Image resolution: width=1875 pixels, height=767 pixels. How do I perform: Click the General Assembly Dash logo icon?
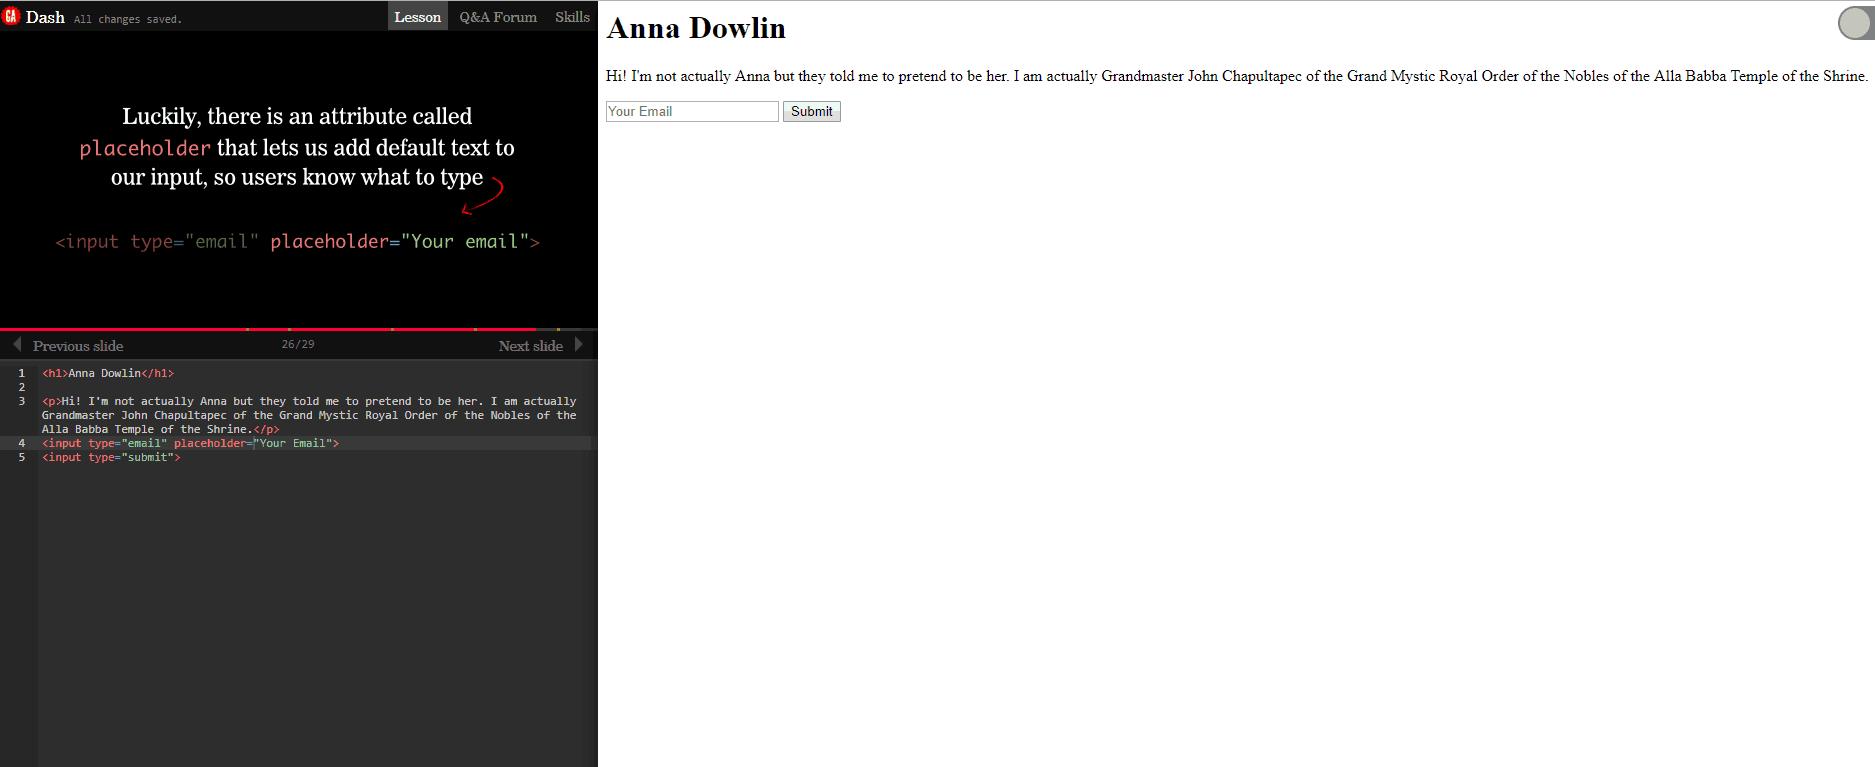click(x=11, y=16)
